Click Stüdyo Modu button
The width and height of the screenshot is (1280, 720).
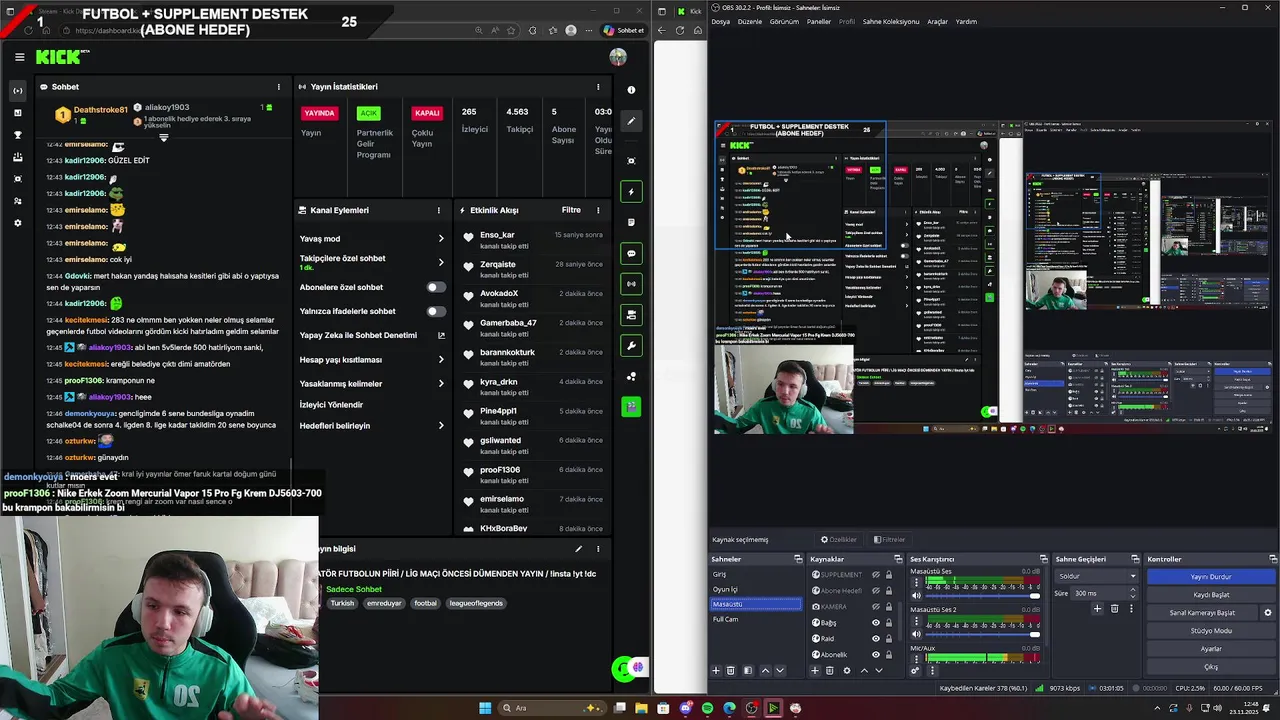pos(1211,631)
